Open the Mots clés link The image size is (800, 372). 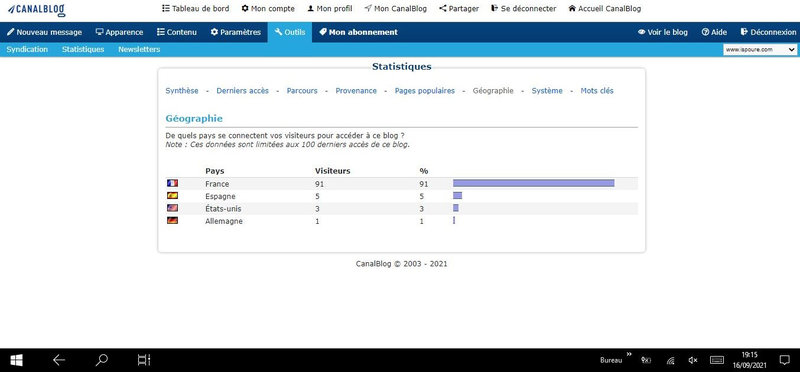[x=597, y=91]
